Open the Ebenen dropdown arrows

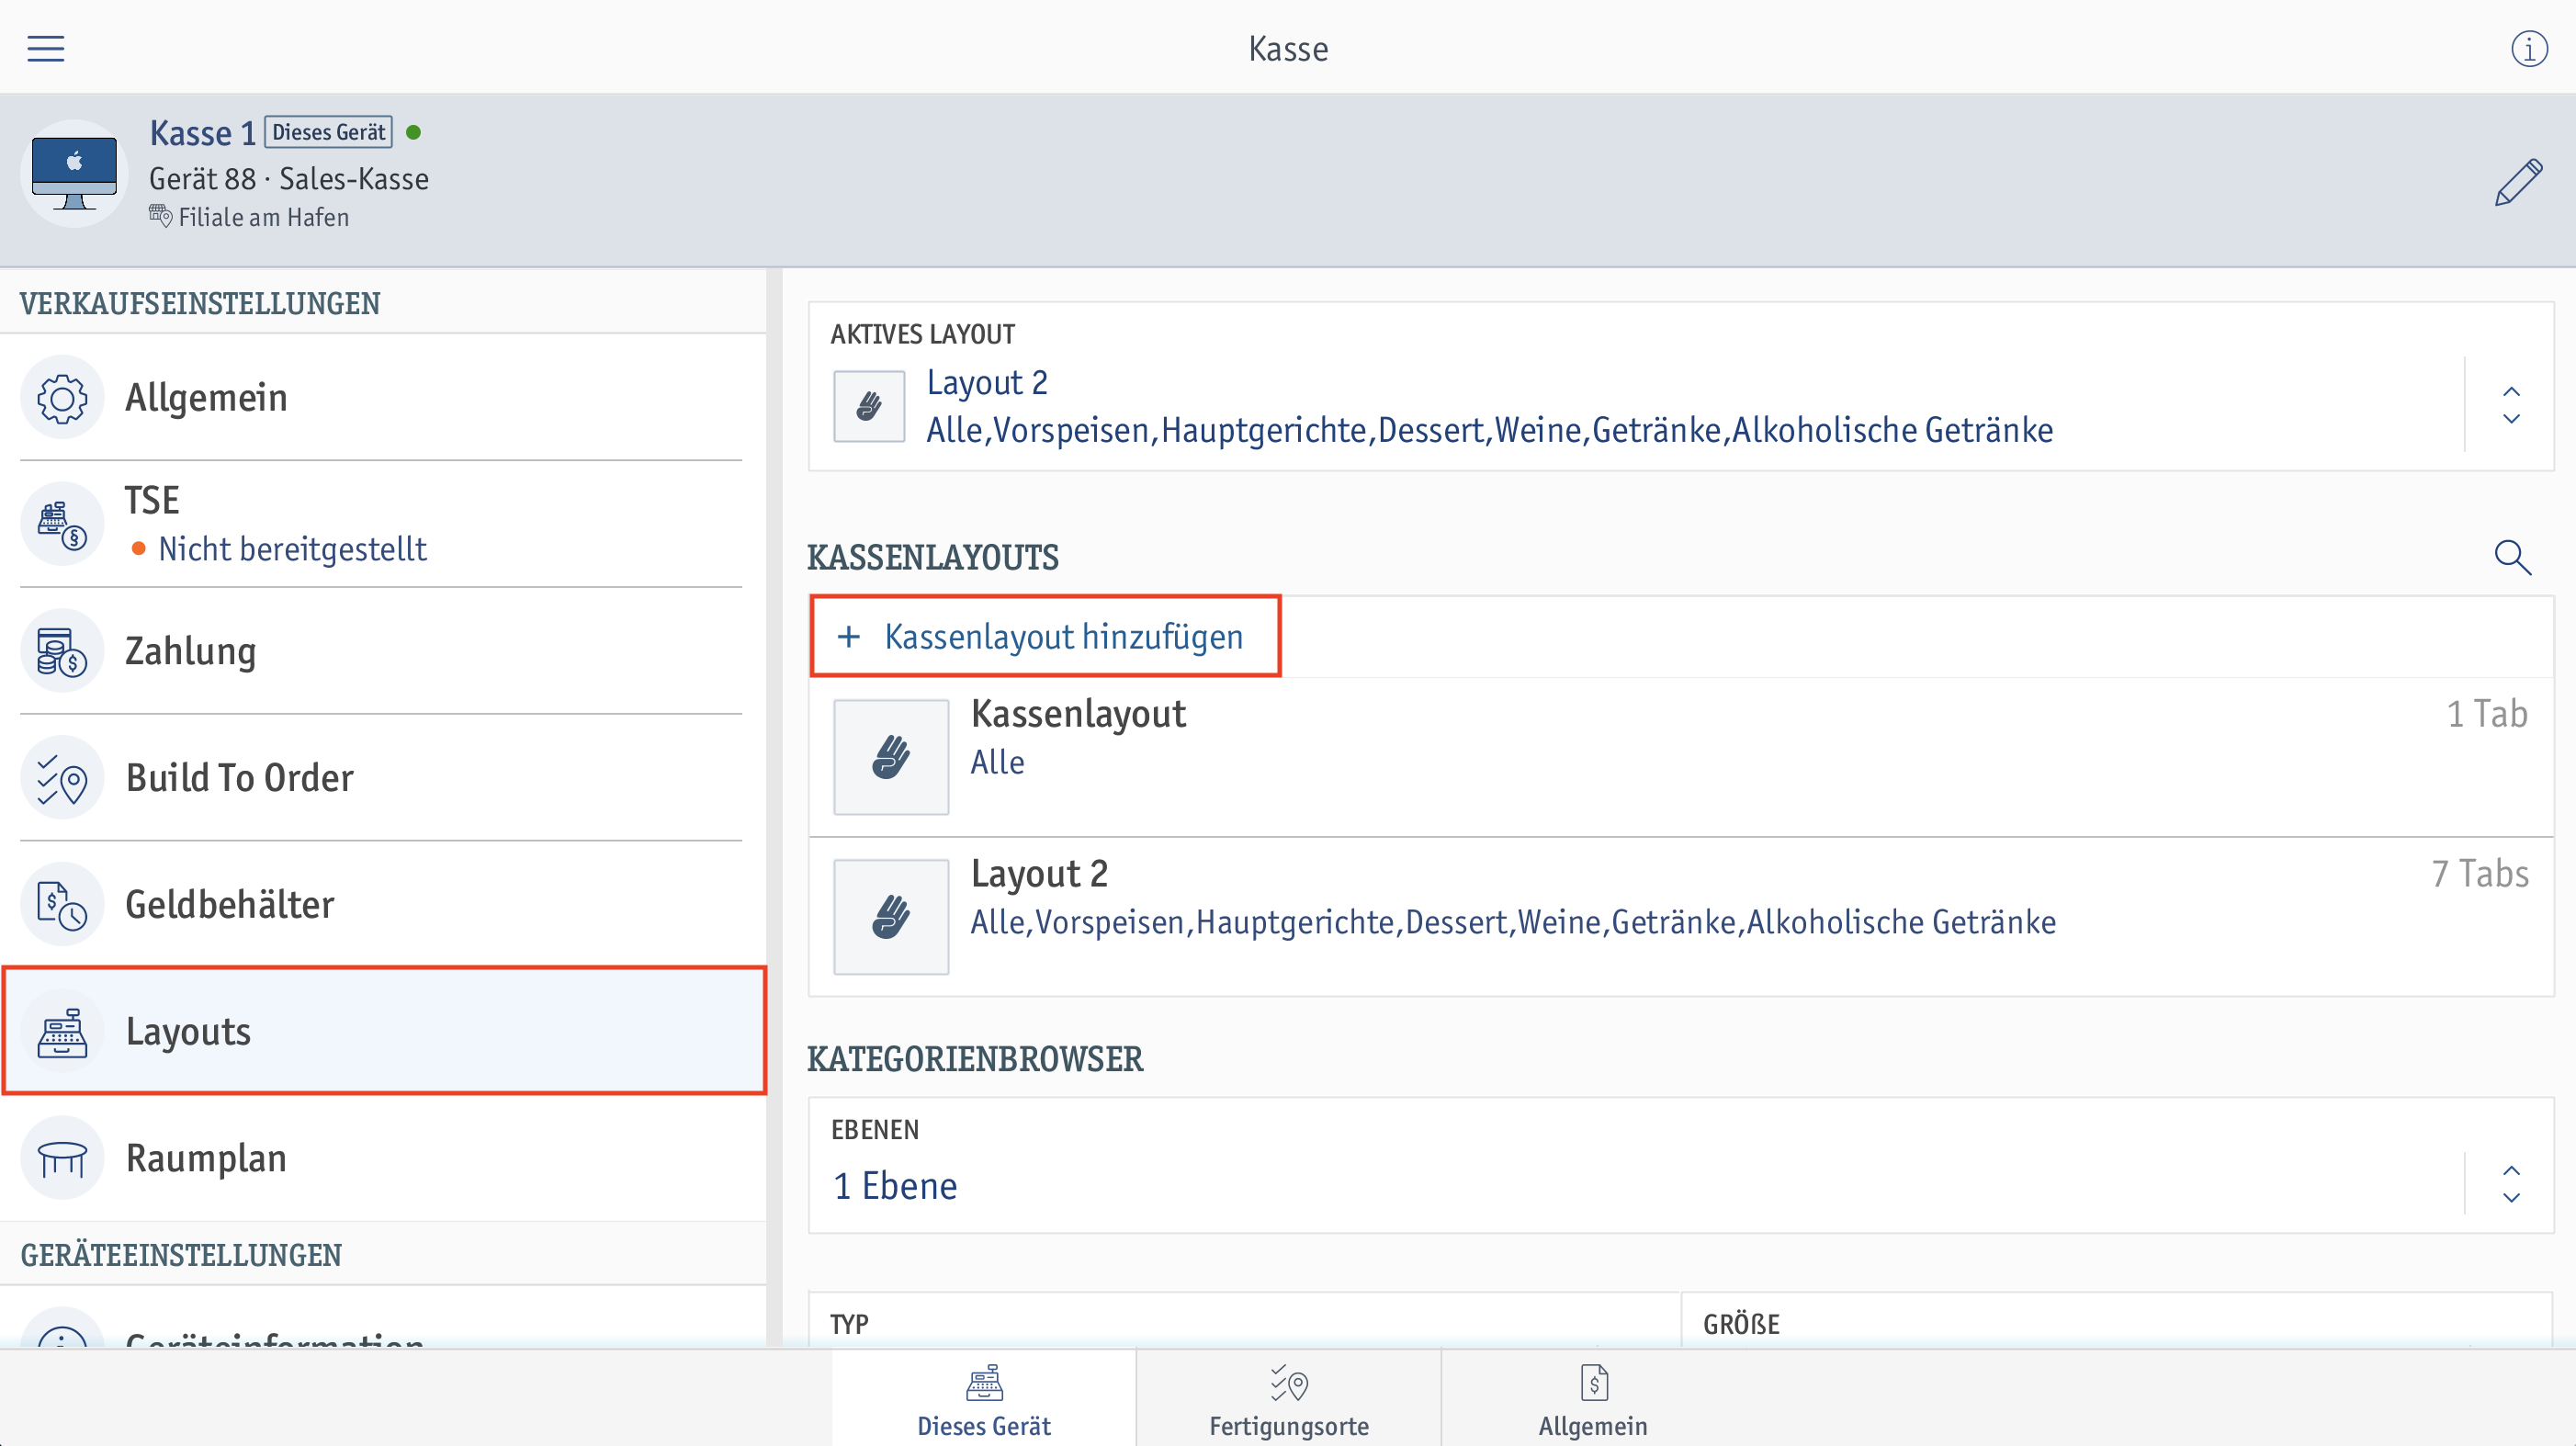click(x=2511, y=1184)
